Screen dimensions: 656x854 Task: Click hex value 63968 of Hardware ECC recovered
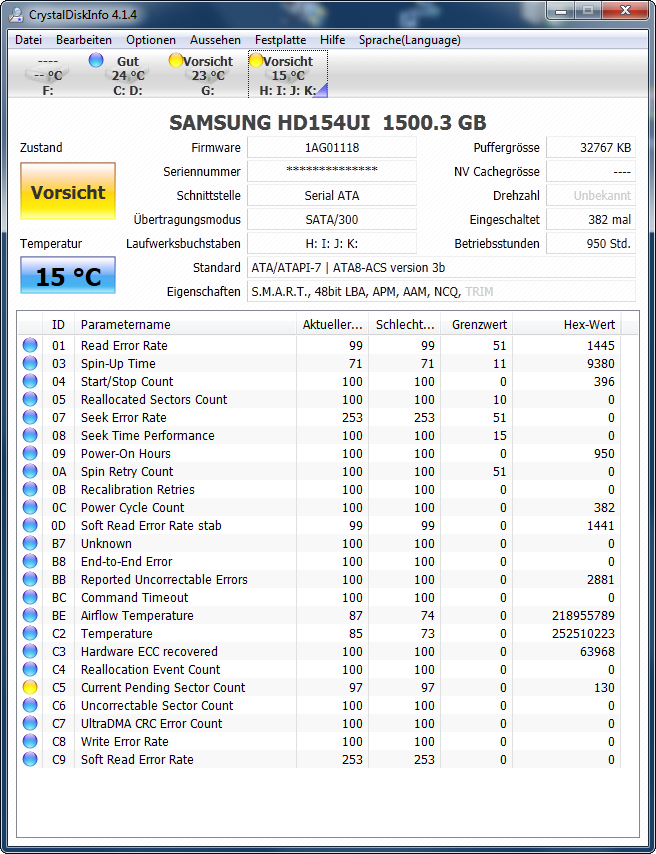[597, 651]
